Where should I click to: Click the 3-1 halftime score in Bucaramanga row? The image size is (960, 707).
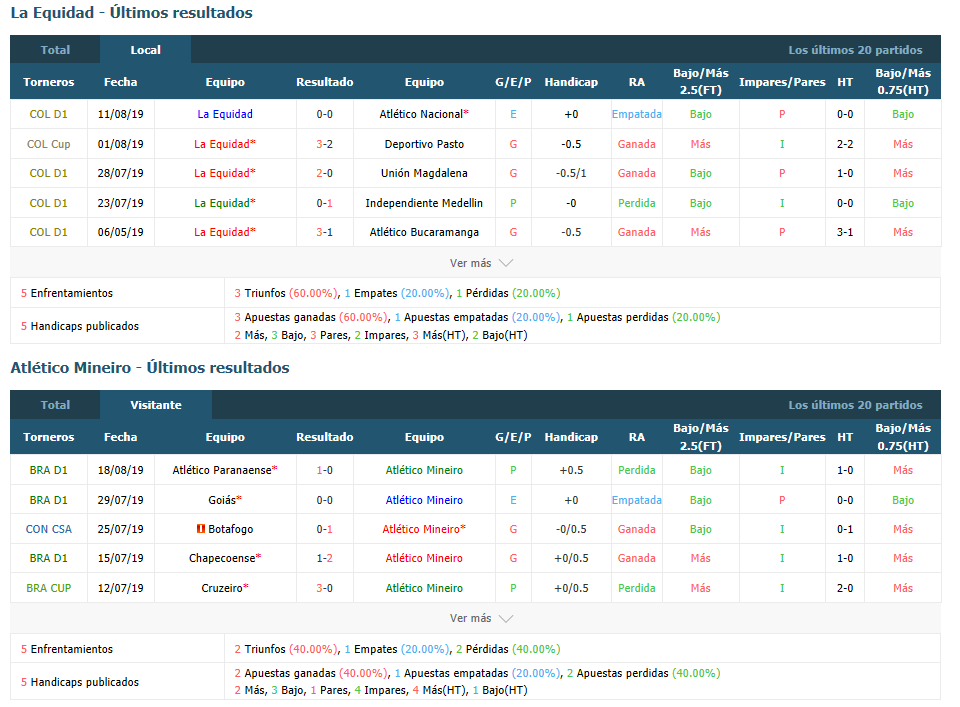pos(845,232)
